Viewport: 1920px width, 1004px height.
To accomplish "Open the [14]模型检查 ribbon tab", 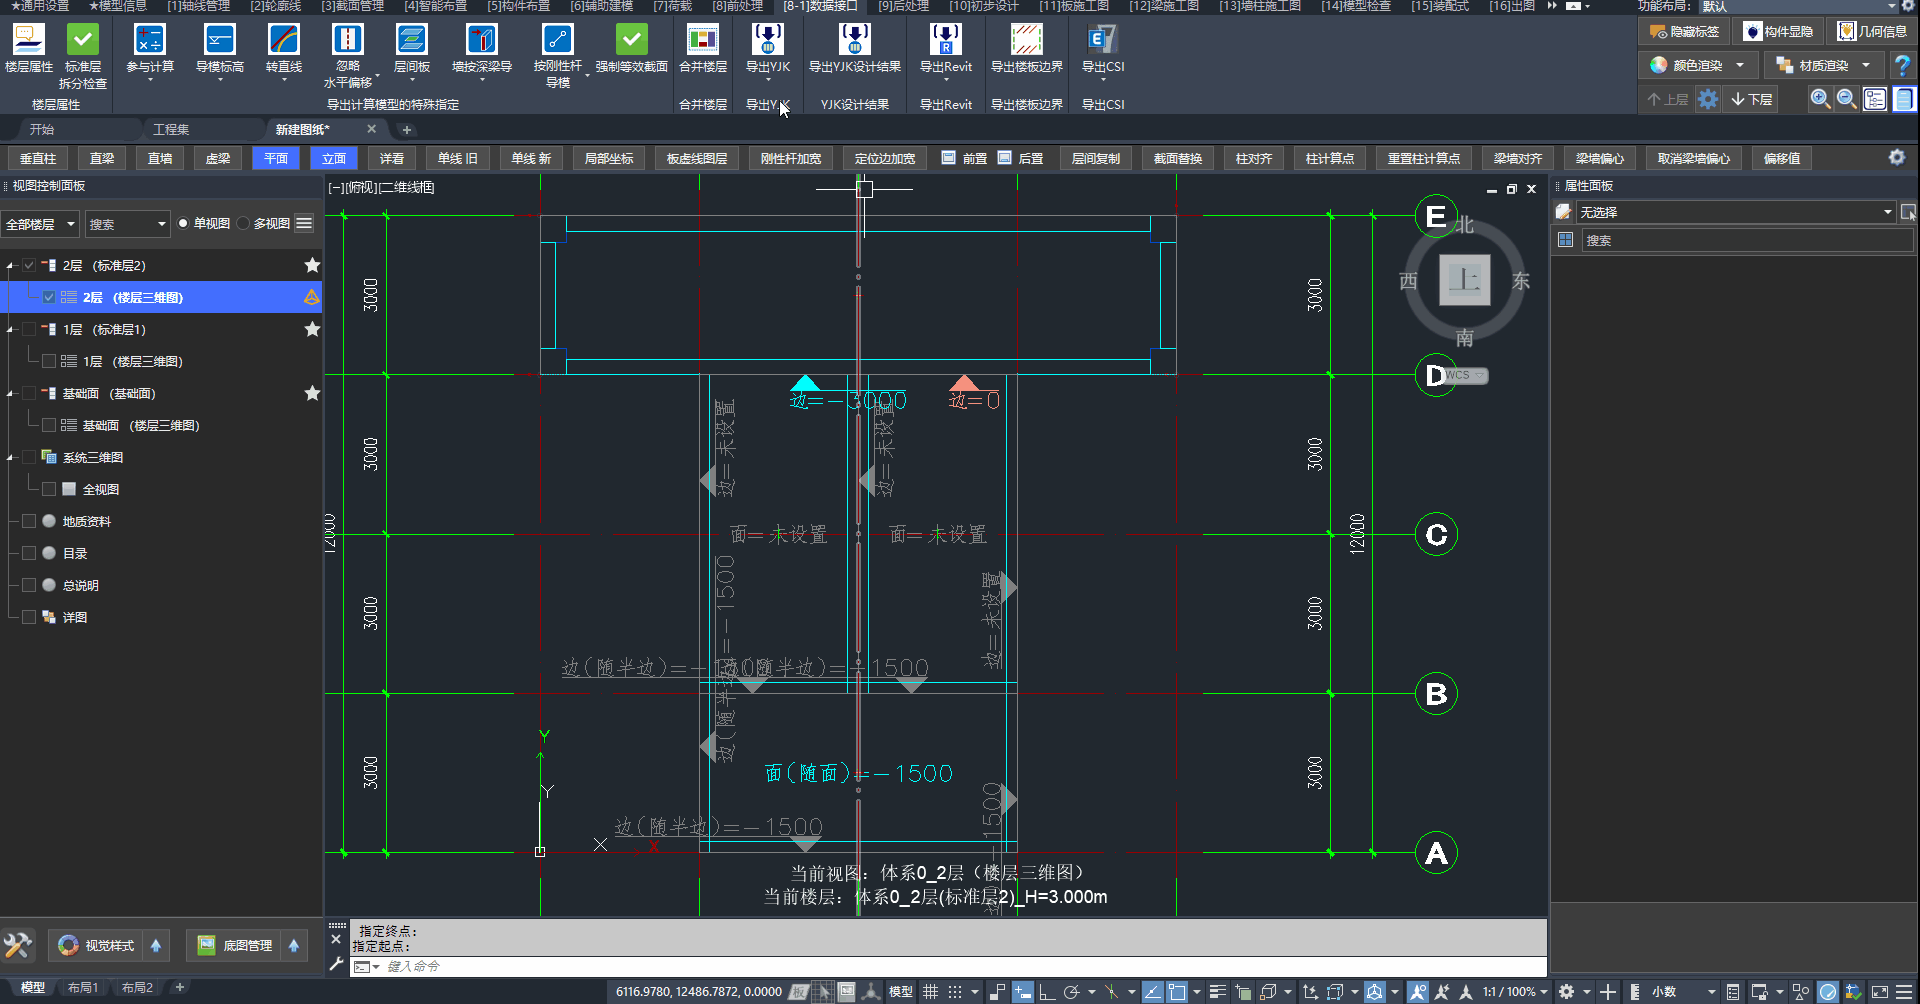I will (x=1355, y=6).
